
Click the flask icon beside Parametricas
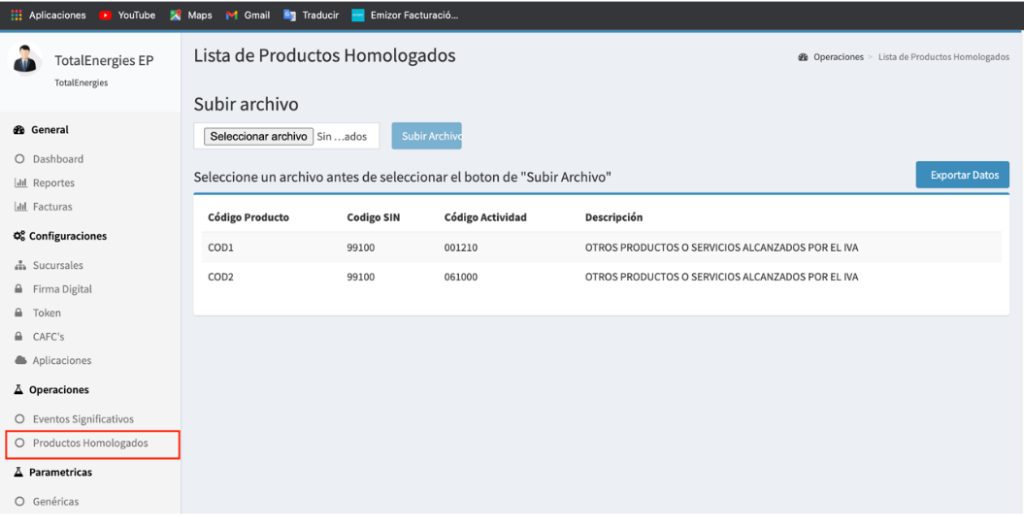tap(19, 473)
